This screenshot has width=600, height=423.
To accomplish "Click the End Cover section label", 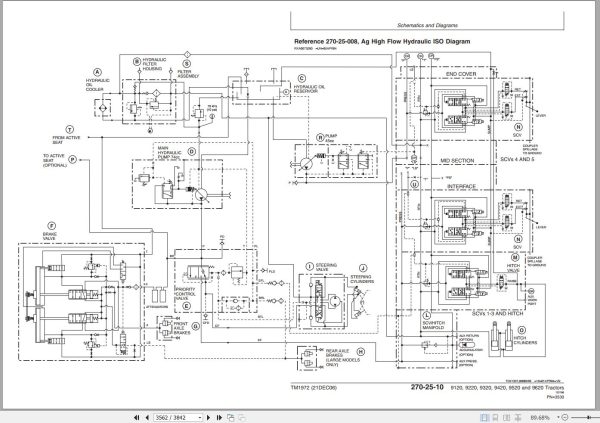I will pos(461,74).
